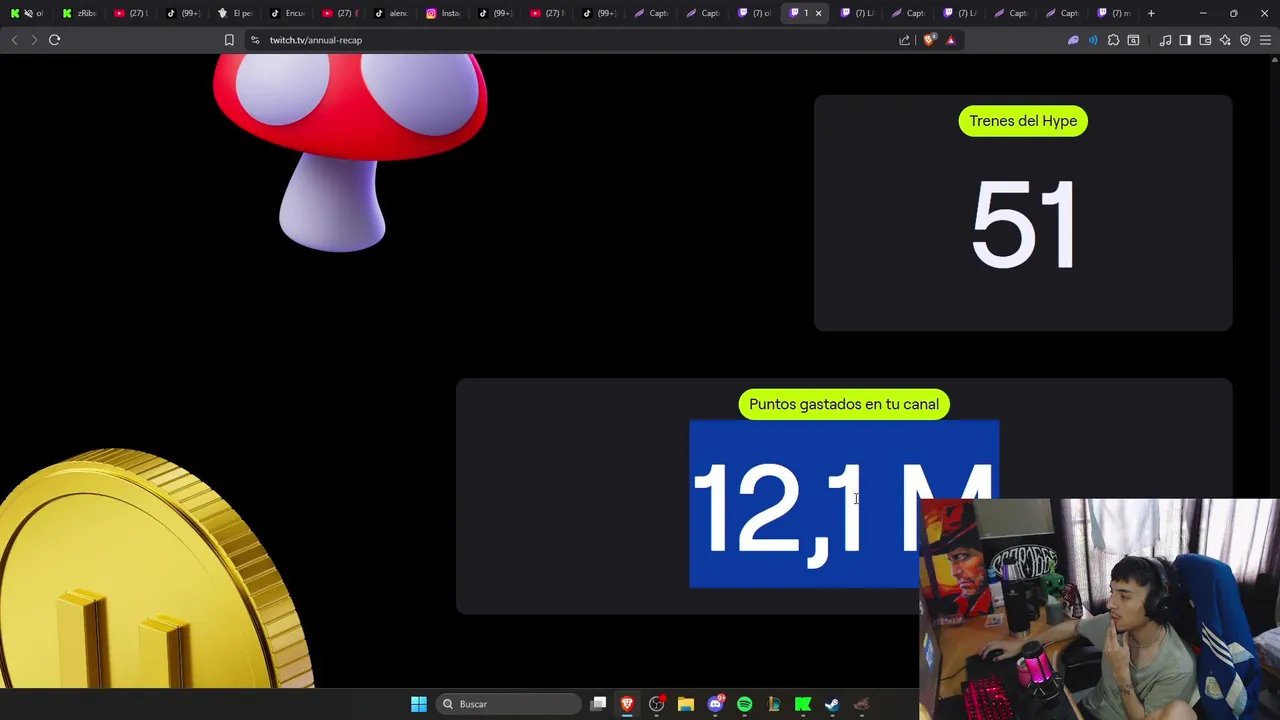Open the Brave Rewards triangle icon
This screenshot has width=1280, height=720.
[950, 40]
